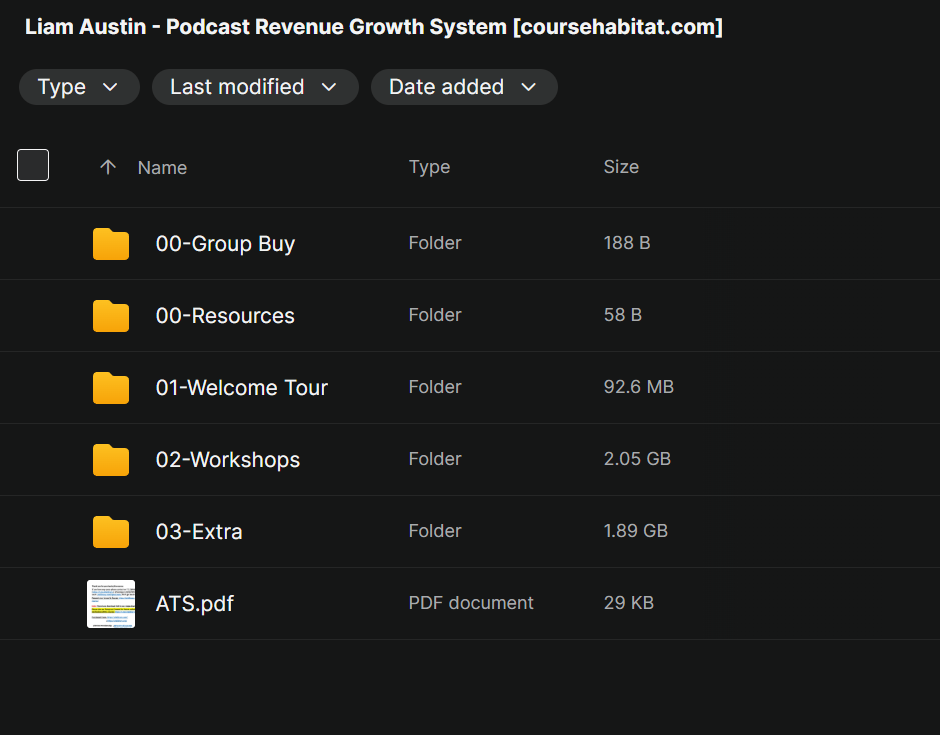Image resolution: width=940 pixels, height=735 pixels.
Task: Open the Type filter dropdown
Action: [x=79, y=87]
